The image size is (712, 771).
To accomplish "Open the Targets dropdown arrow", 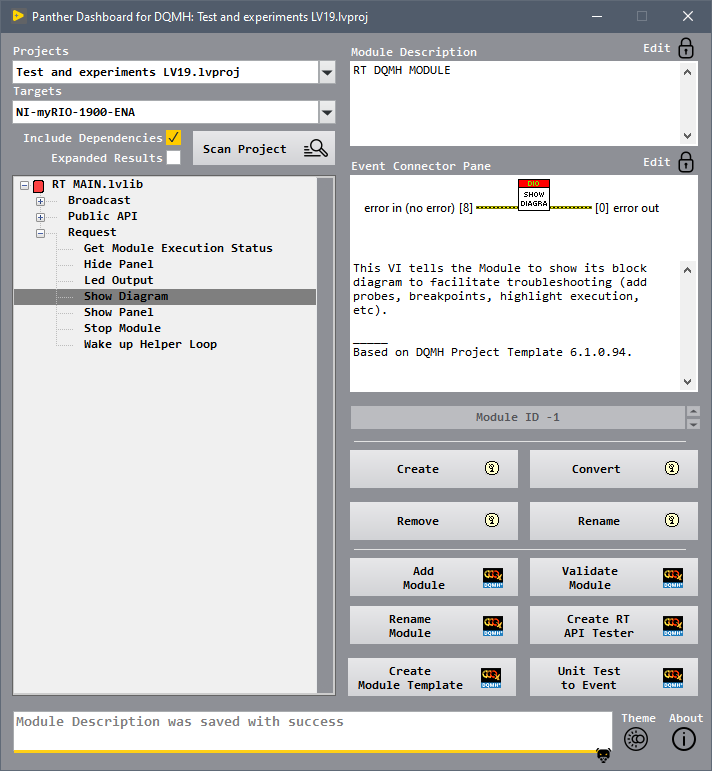I will 327,112.
